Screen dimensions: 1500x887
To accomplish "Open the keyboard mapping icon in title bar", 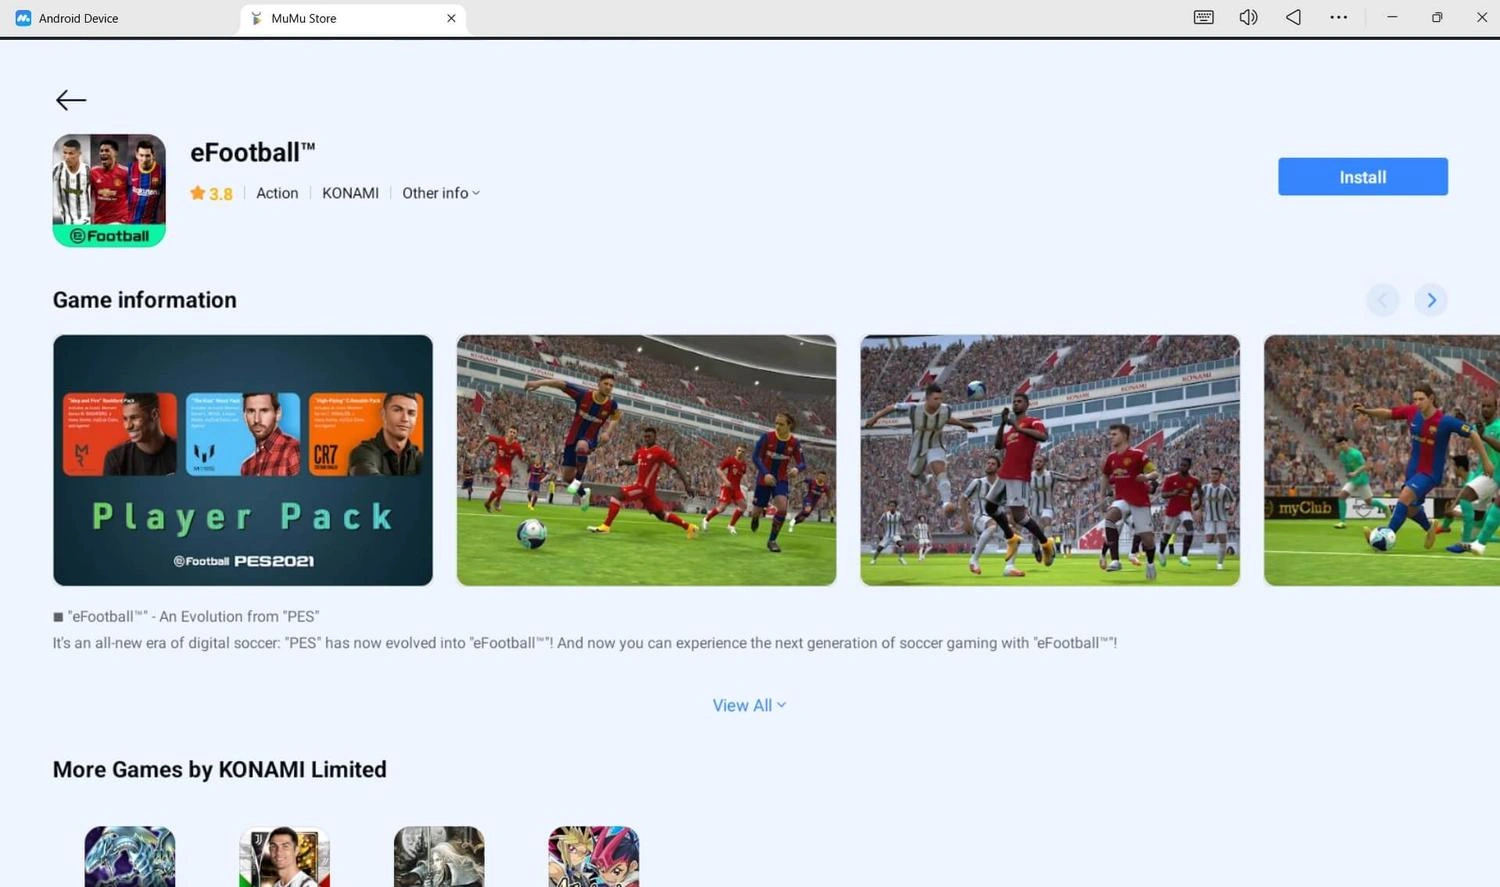I will (x=1204, y=17).
